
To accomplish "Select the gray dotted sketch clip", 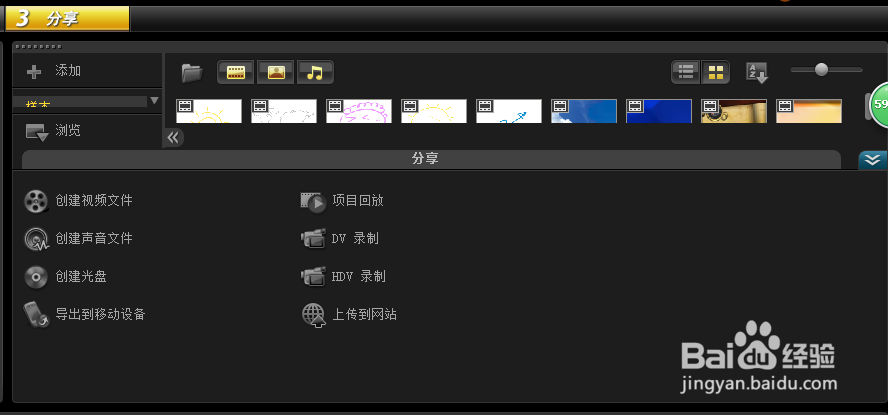I will click(x=284, y=111).
